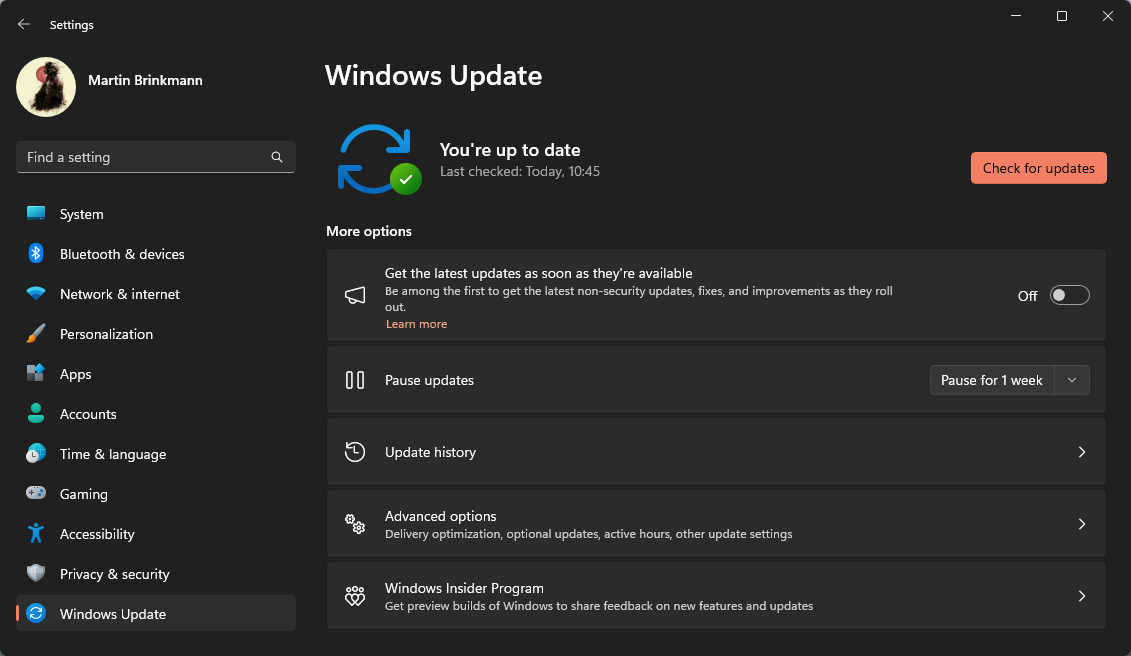Expand Windows Insider Program chevron
This screenshot has width=1131, height=656.
(x=1082, y=596)
